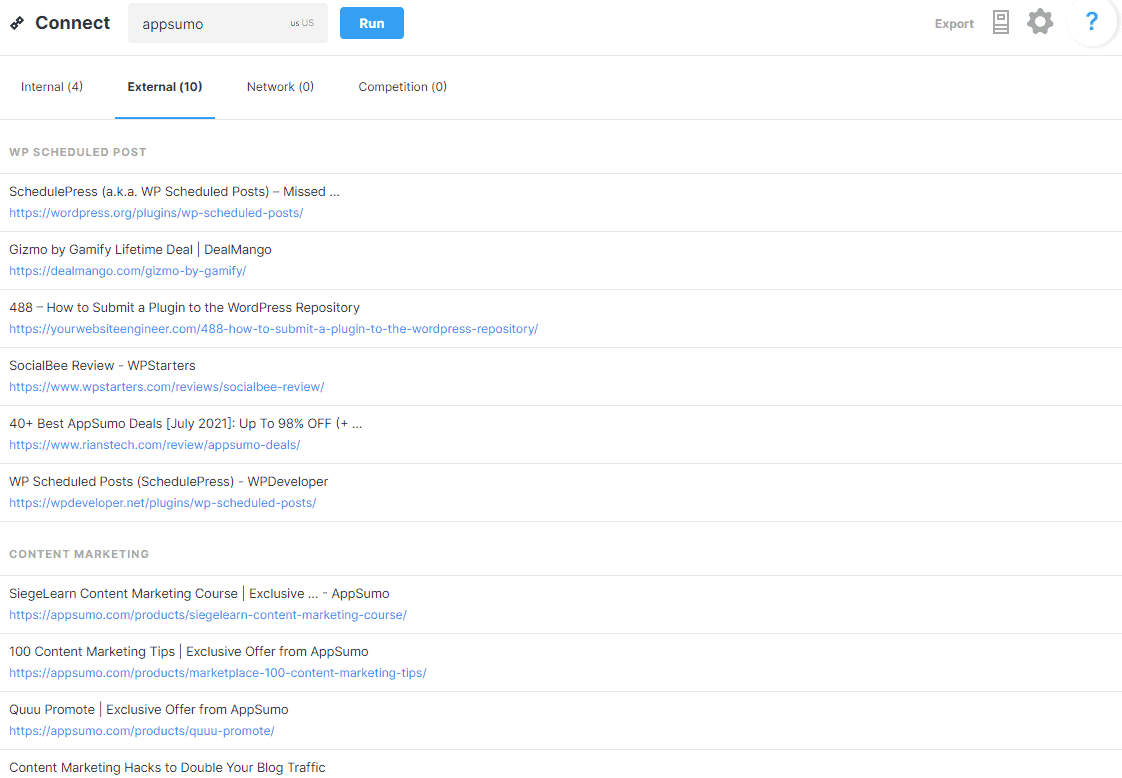
Task: Click '40+ Best AppSumo Deals [July 2021]' title
Action: [186, 423]
